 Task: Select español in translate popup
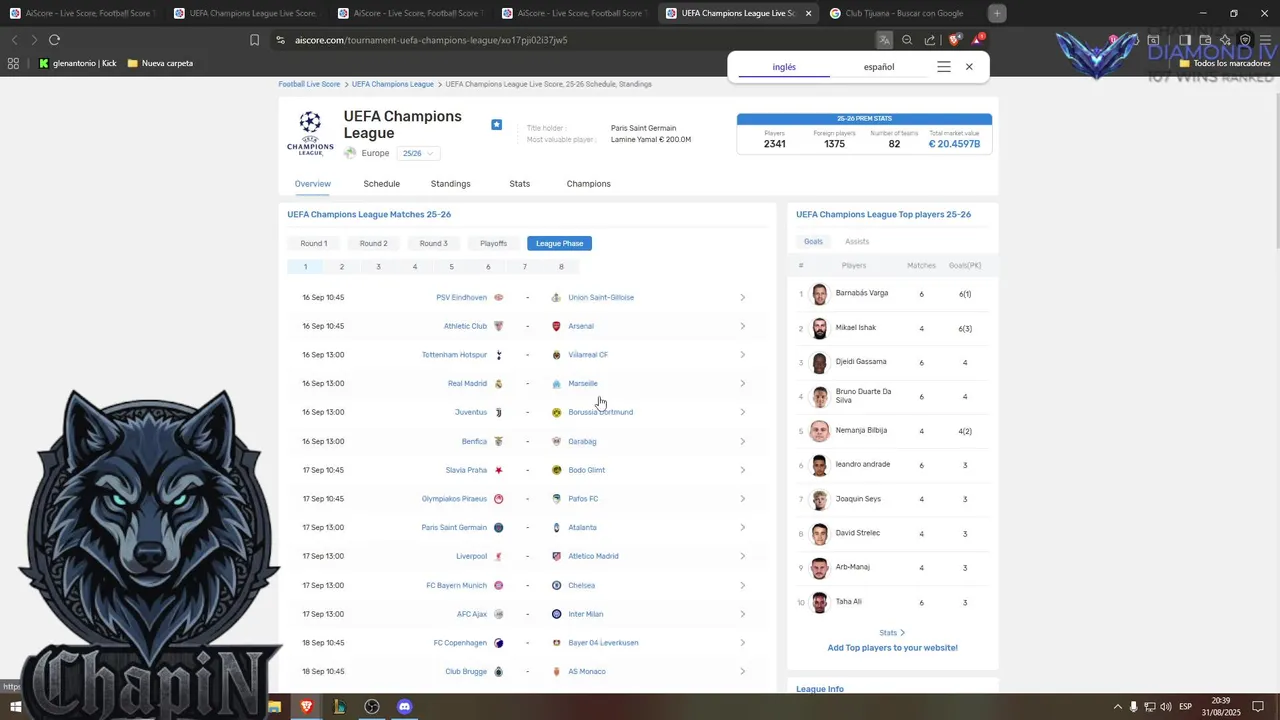[x=878, y=67]
